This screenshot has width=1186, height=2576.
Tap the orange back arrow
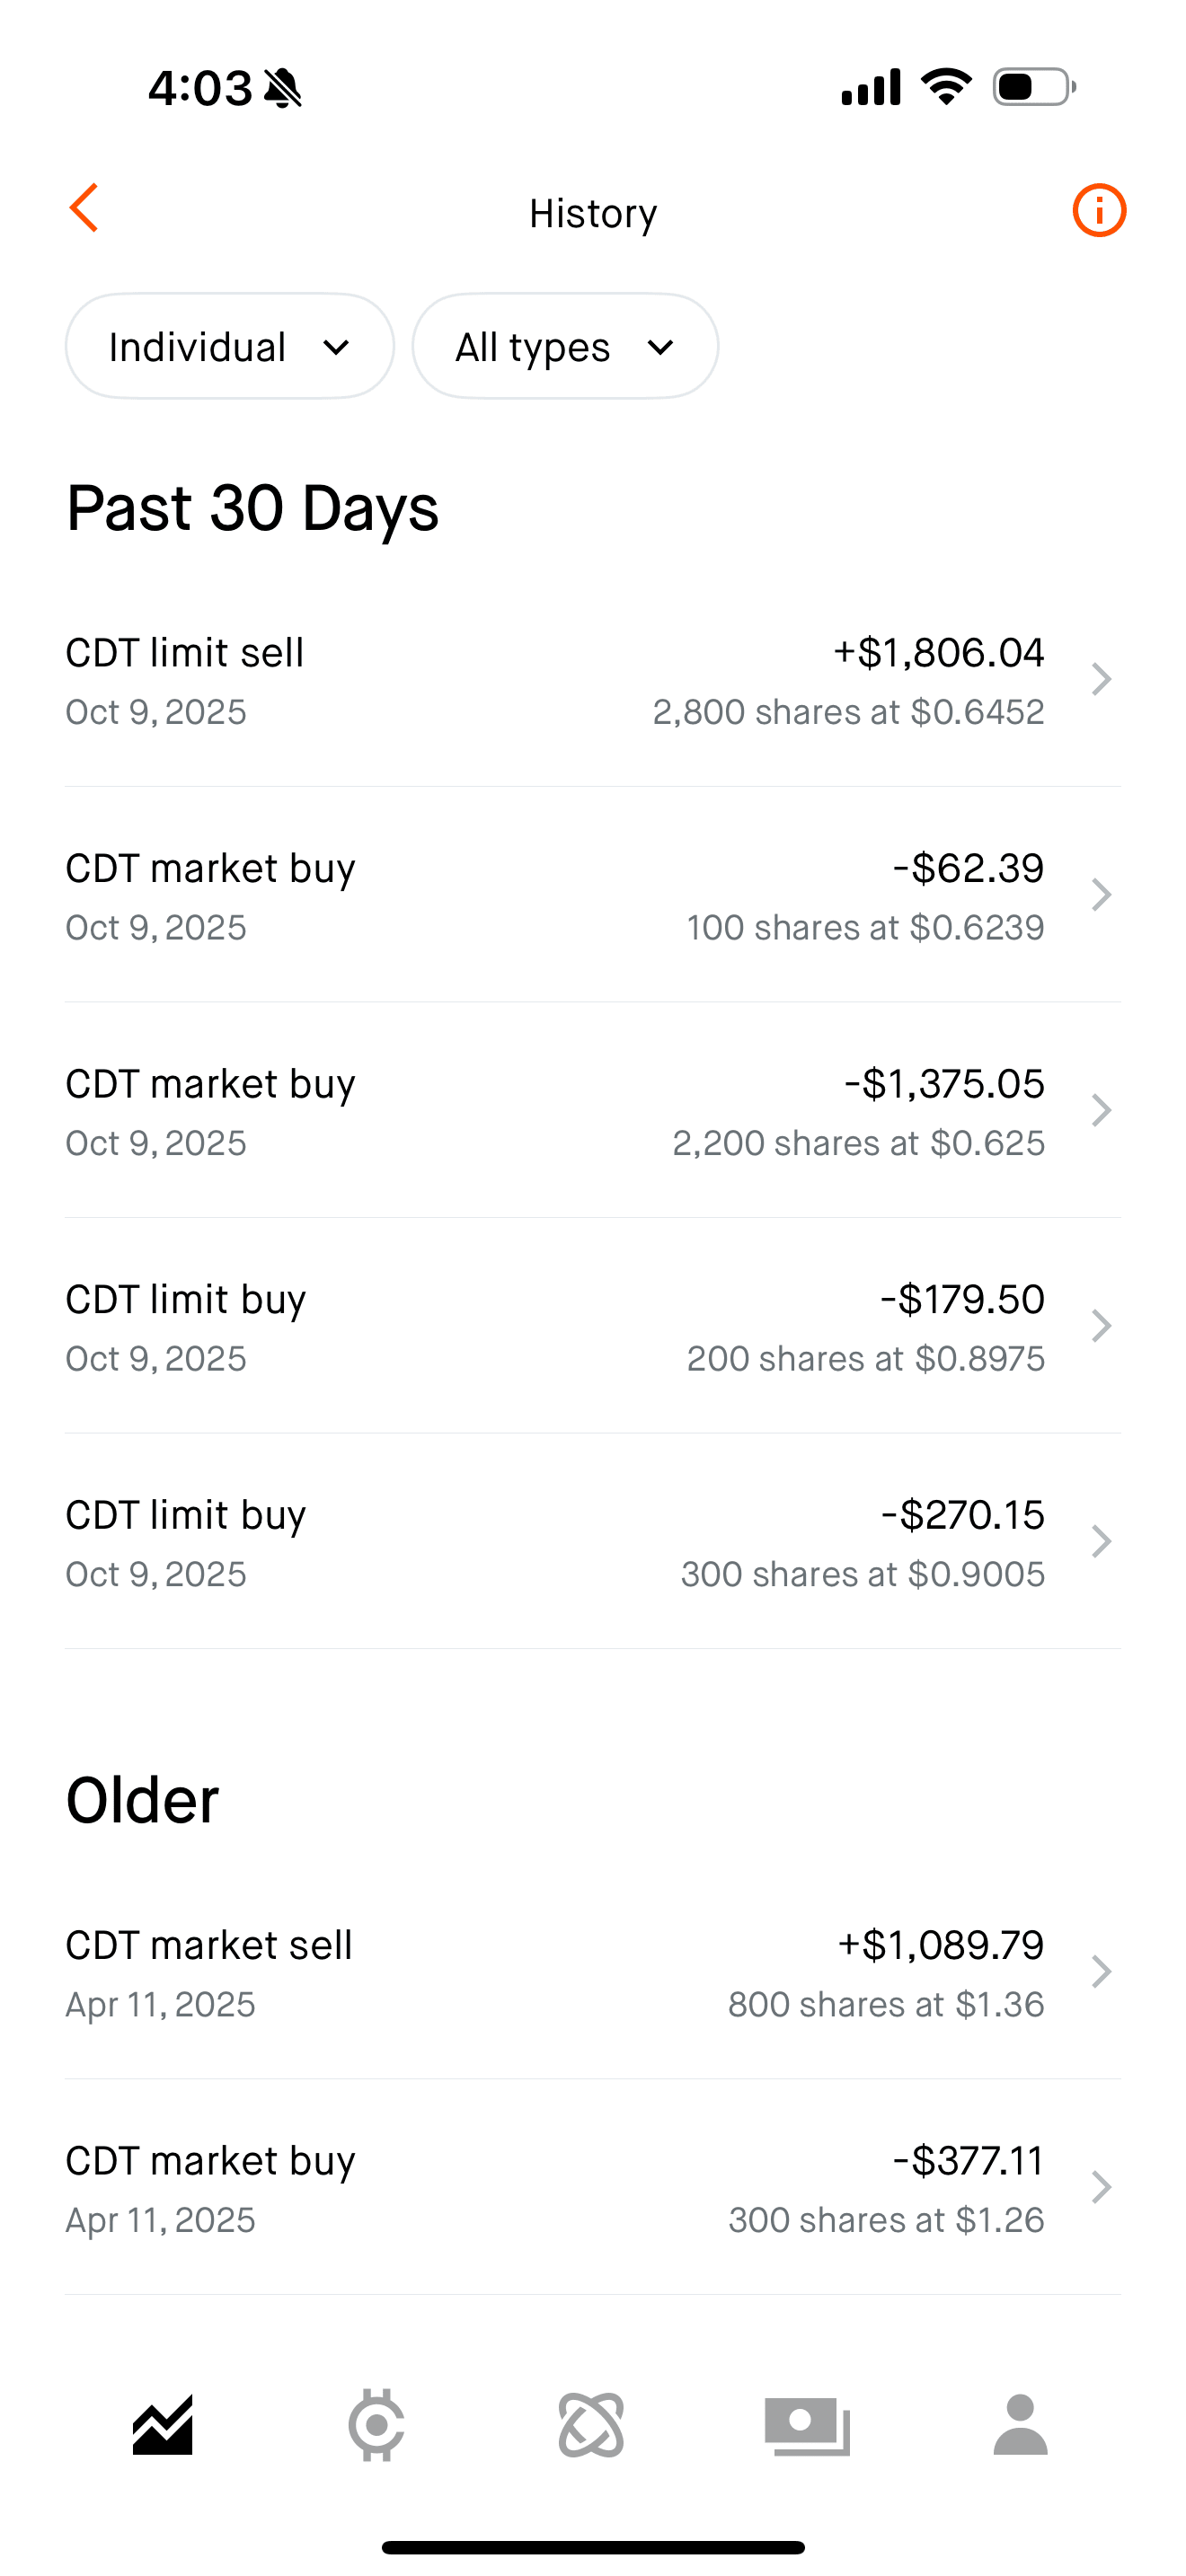(x=85, y=208)
